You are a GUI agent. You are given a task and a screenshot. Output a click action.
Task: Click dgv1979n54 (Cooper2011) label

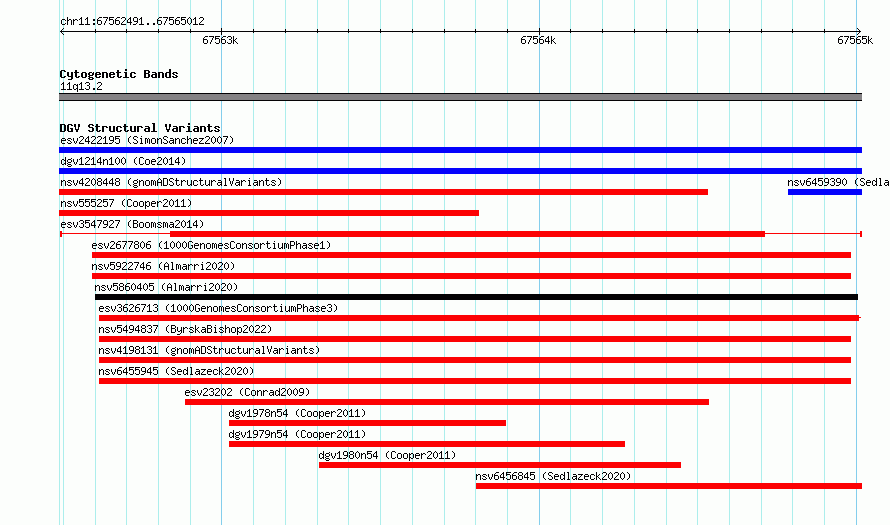[297, 434]
